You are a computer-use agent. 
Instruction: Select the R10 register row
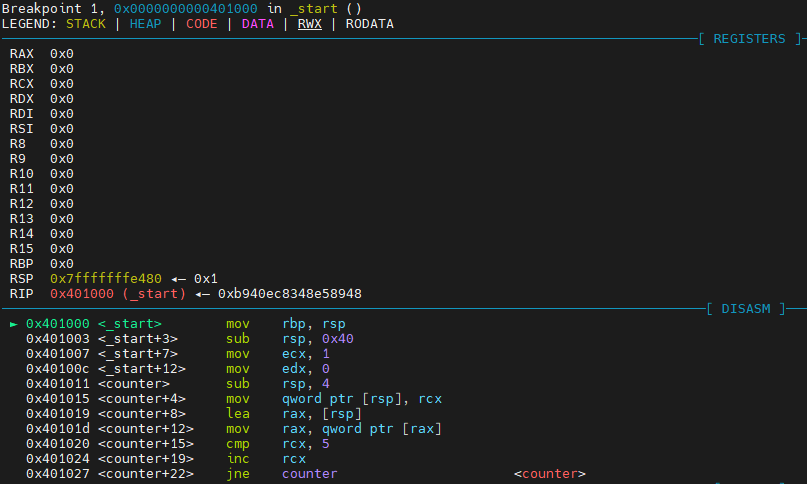(42, 174)
